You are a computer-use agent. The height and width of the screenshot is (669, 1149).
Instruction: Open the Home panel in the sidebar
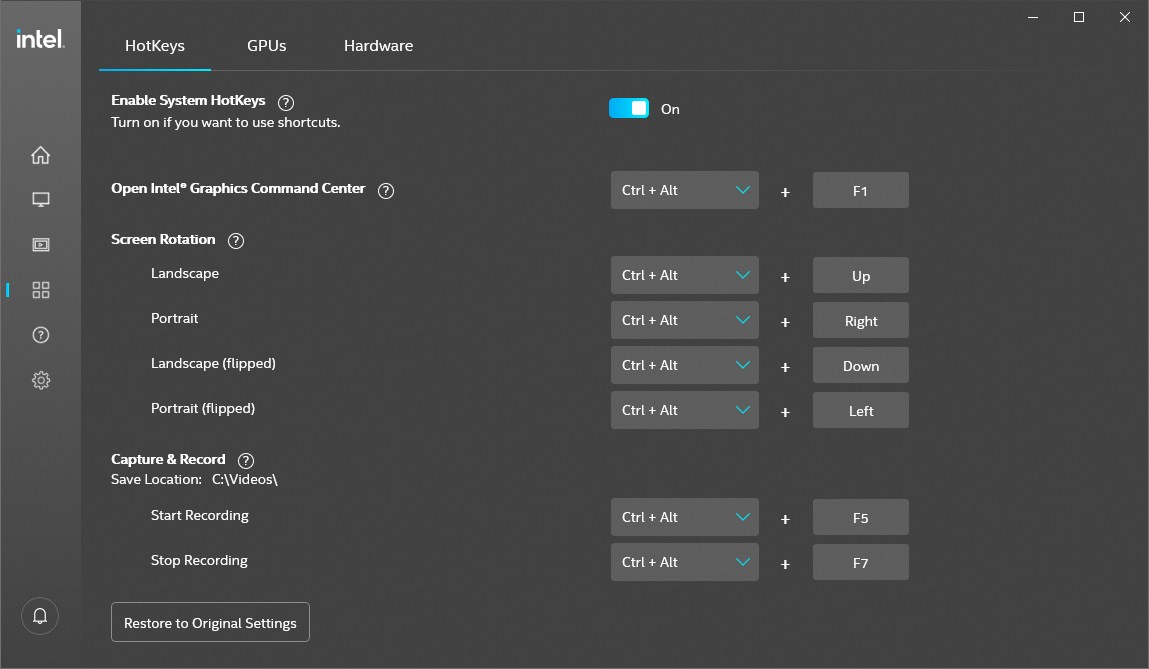40,155
